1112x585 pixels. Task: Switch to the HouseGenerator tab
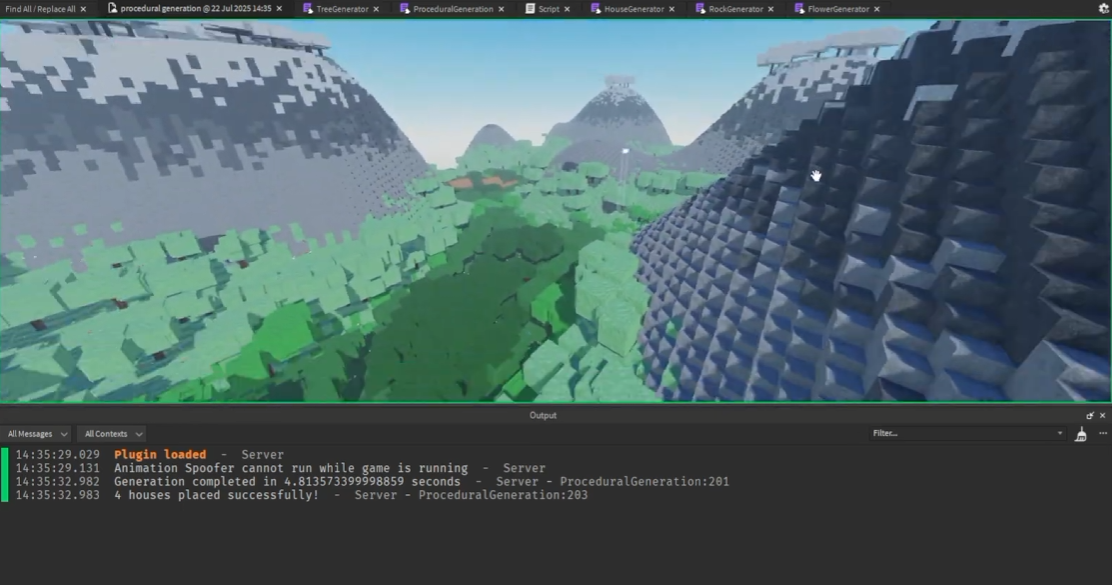tap(634, 9)
